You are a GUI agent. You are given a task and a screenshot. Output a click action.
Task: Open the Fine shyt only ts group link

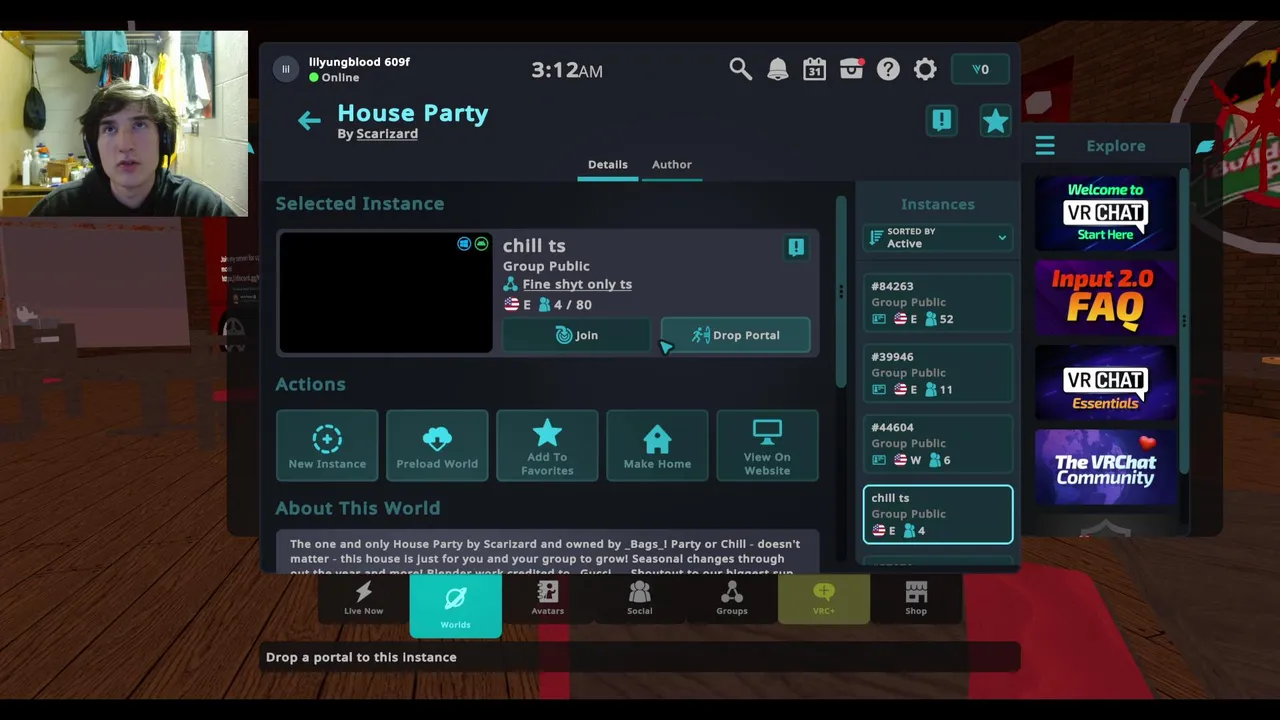tap(577, 284)
